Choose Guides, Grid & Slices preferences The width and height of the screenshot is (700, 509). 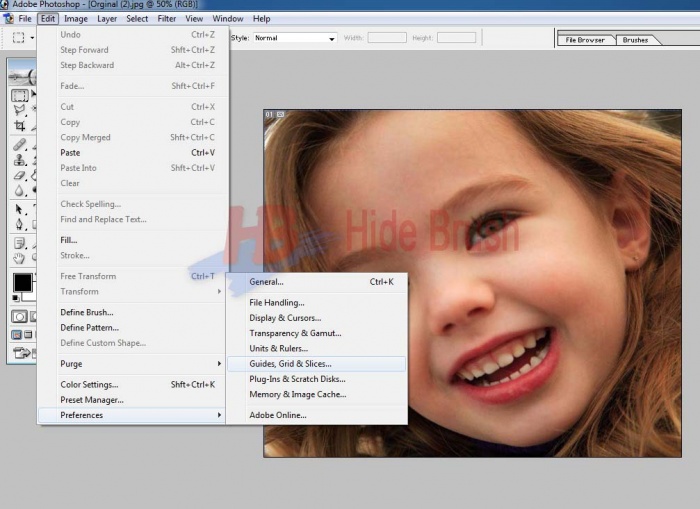point(317,364)
